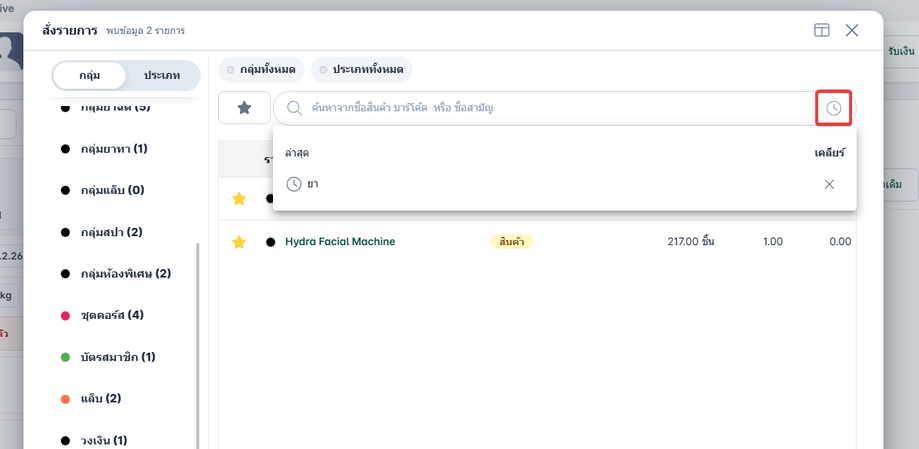Click the favorites star filter button
This screenshot has height=449, width=919.
[x=244, y=108]
